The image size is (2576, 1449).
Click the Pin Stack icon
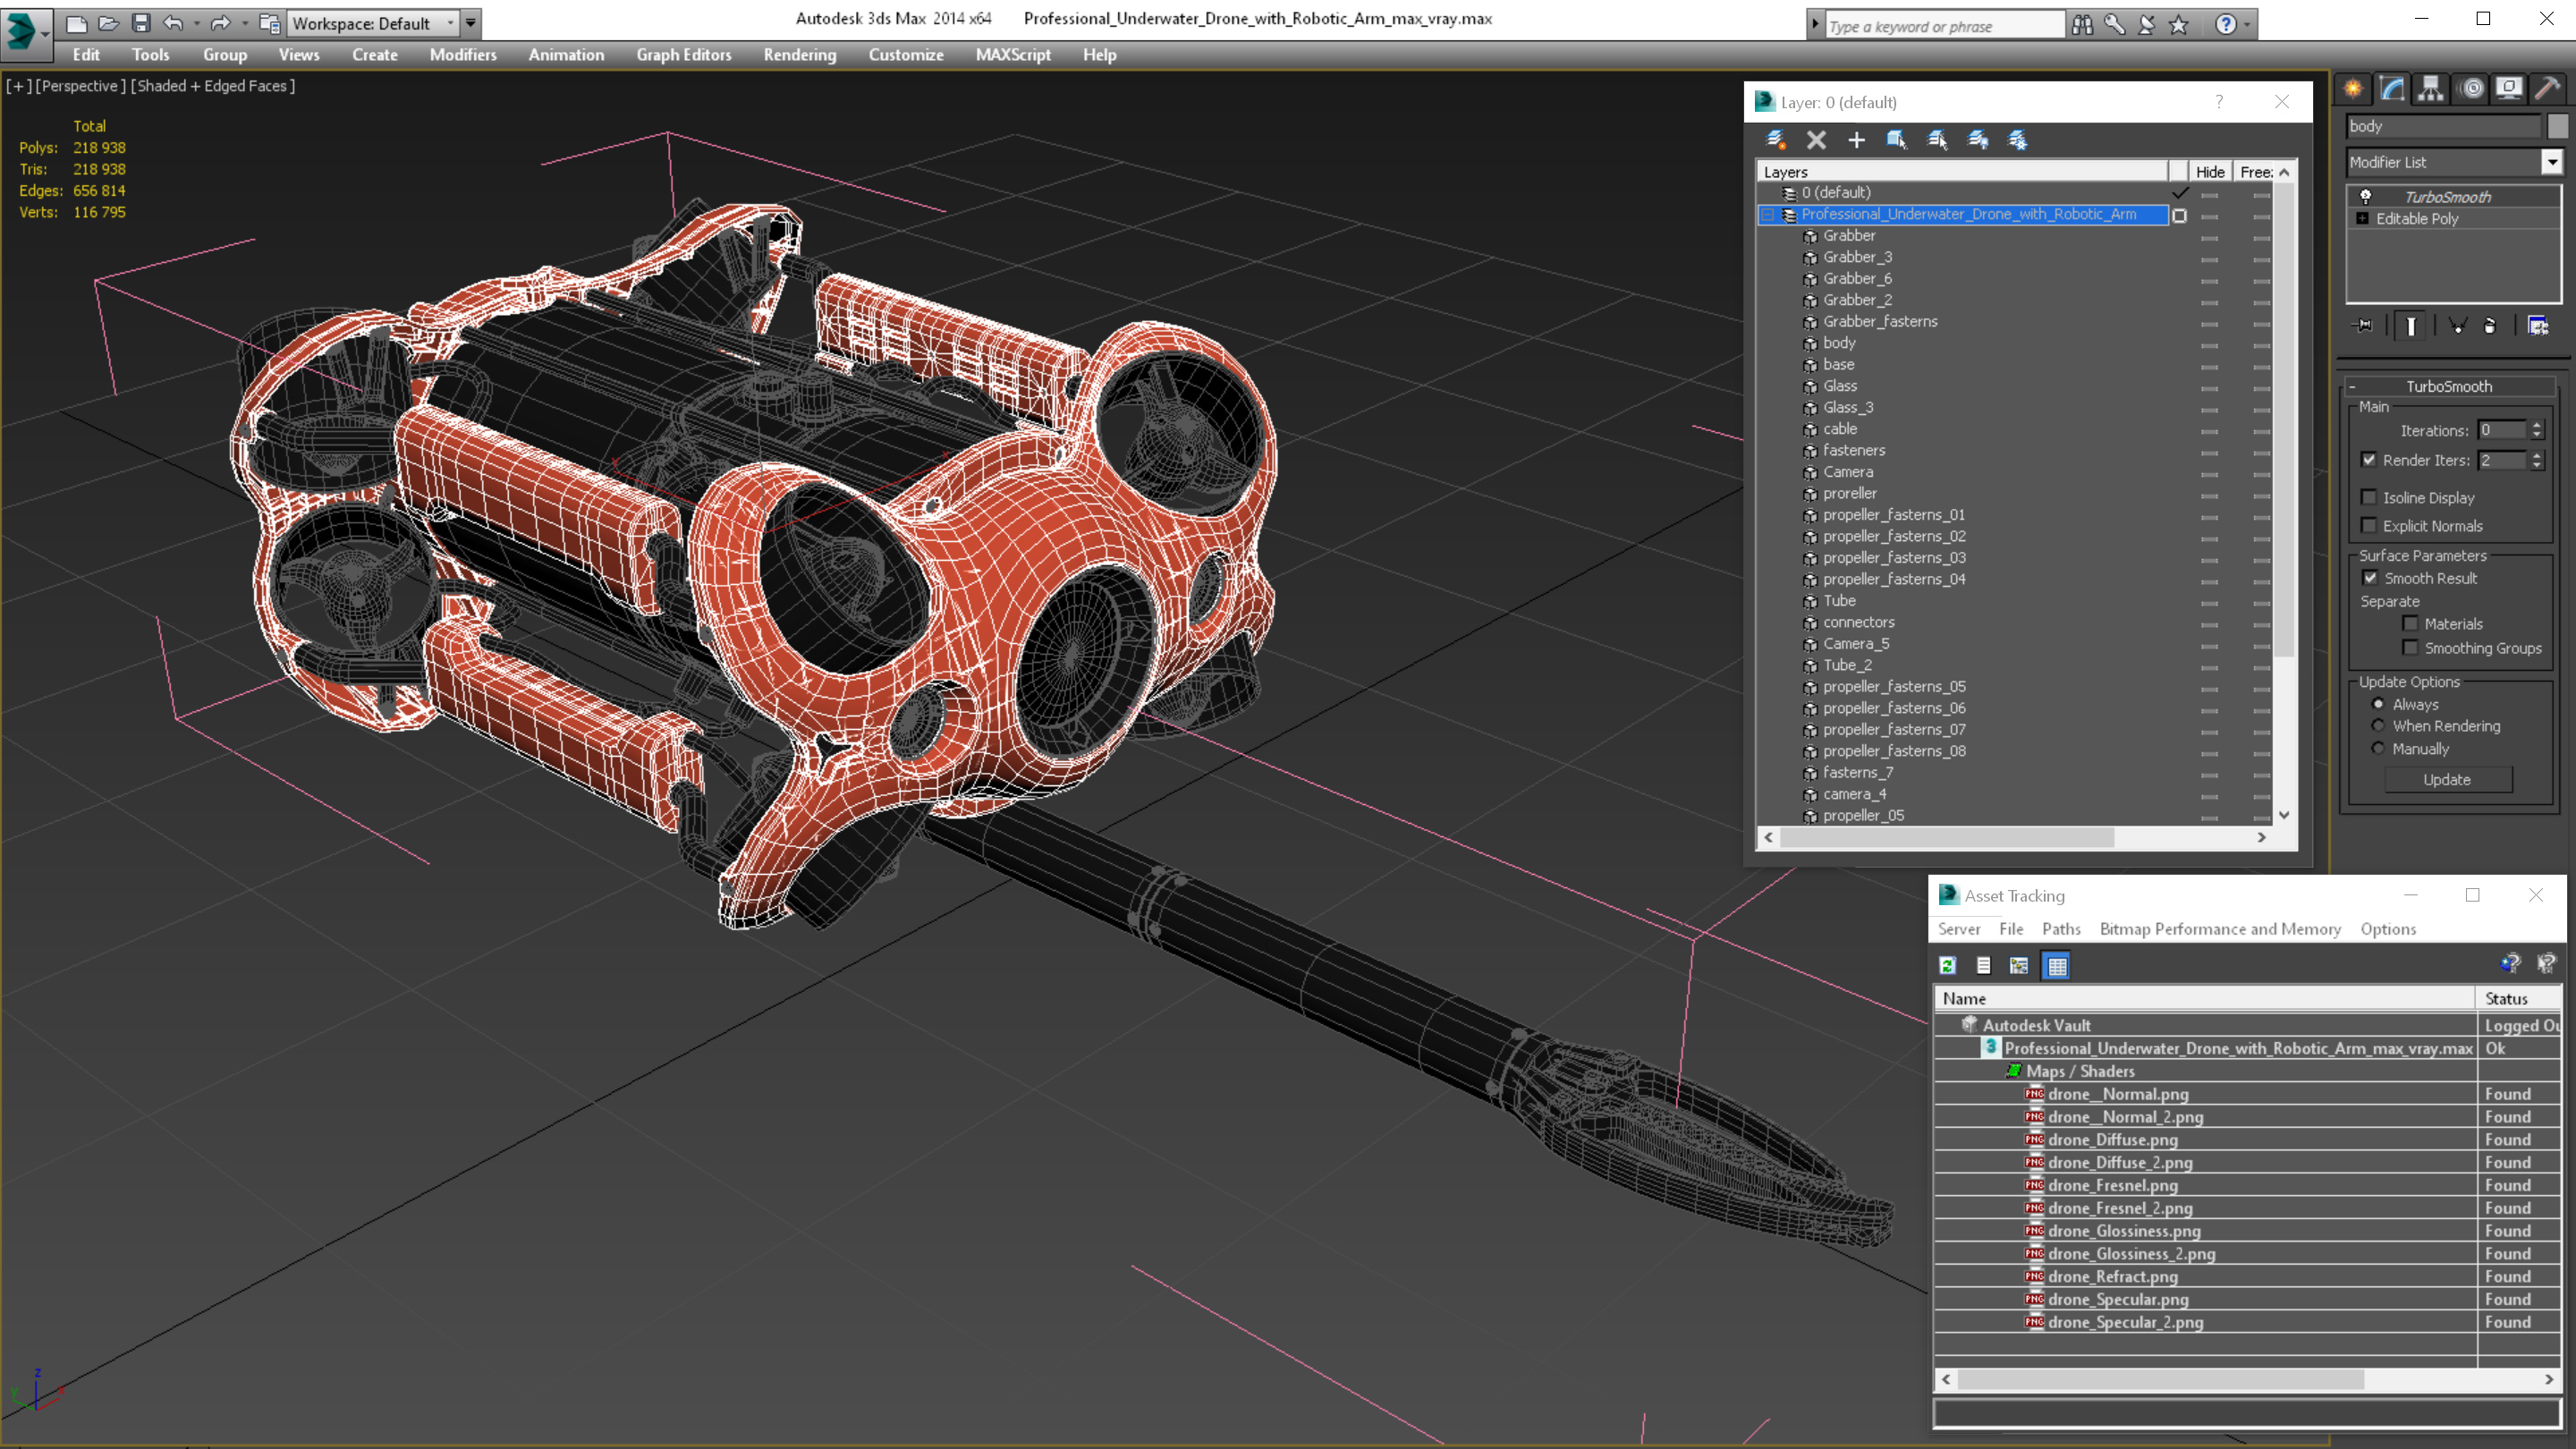click(2364, 326)
